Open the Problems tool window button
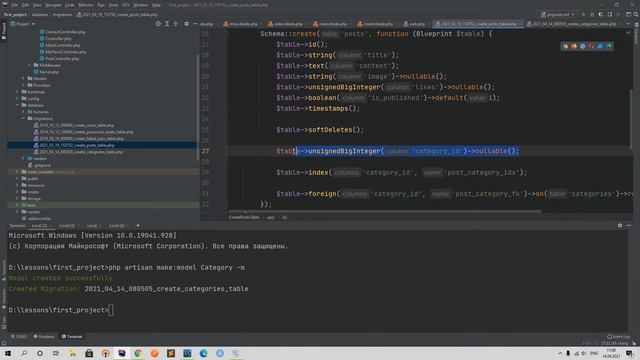This screenshot has width=640, height=360. 44,337
